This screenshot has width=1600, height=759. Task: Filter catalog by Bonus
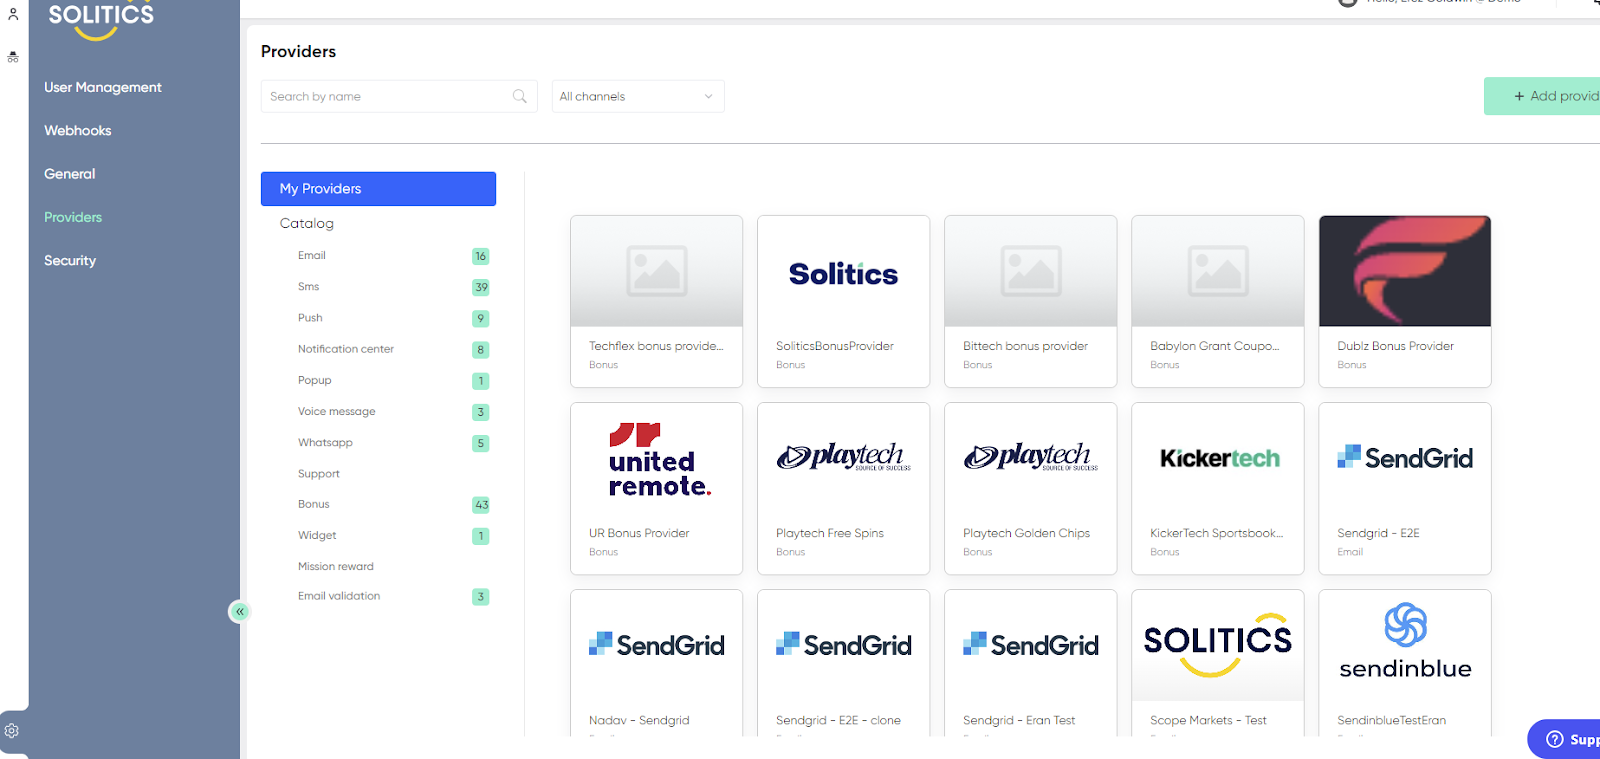point(313,504)
